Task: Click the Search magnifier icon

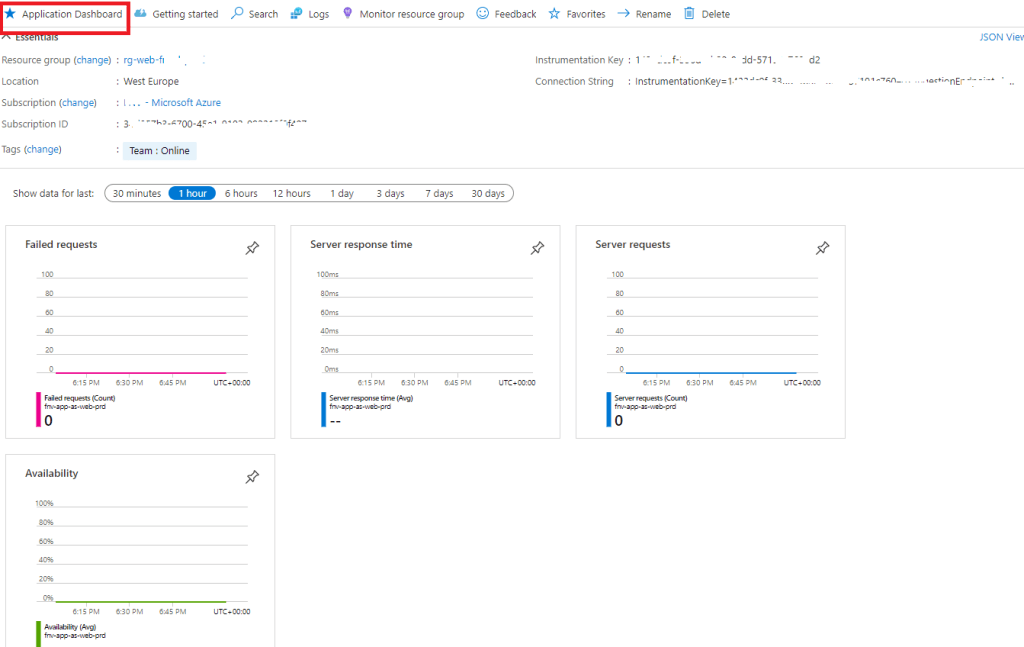Action: pos(237,13)
